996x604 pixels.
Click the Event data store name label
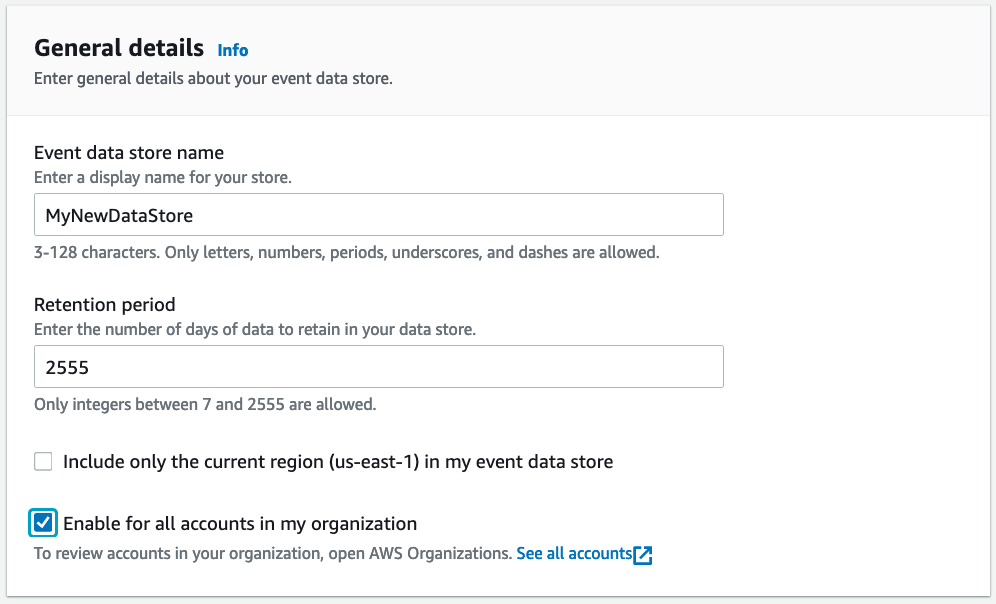(128, 152)
